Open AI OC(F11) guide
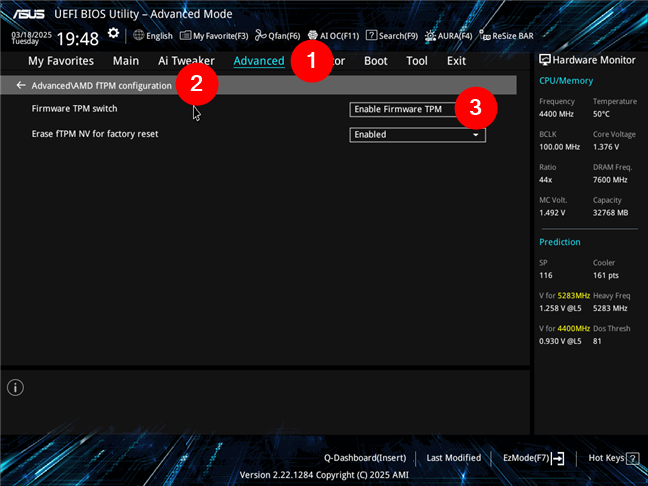Image resolution: width=648 pixels, height=486 pixels. 334,36
